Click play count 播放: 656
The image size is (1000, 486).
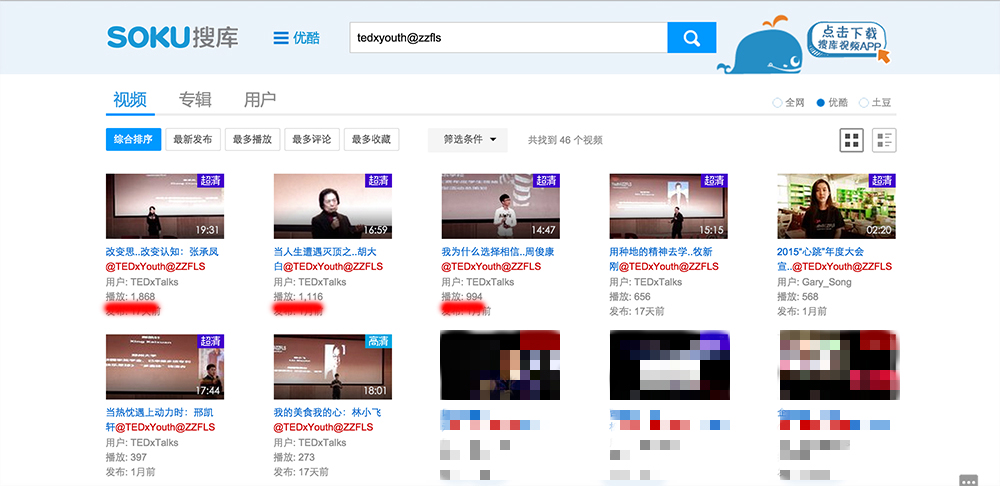point(630,297)
